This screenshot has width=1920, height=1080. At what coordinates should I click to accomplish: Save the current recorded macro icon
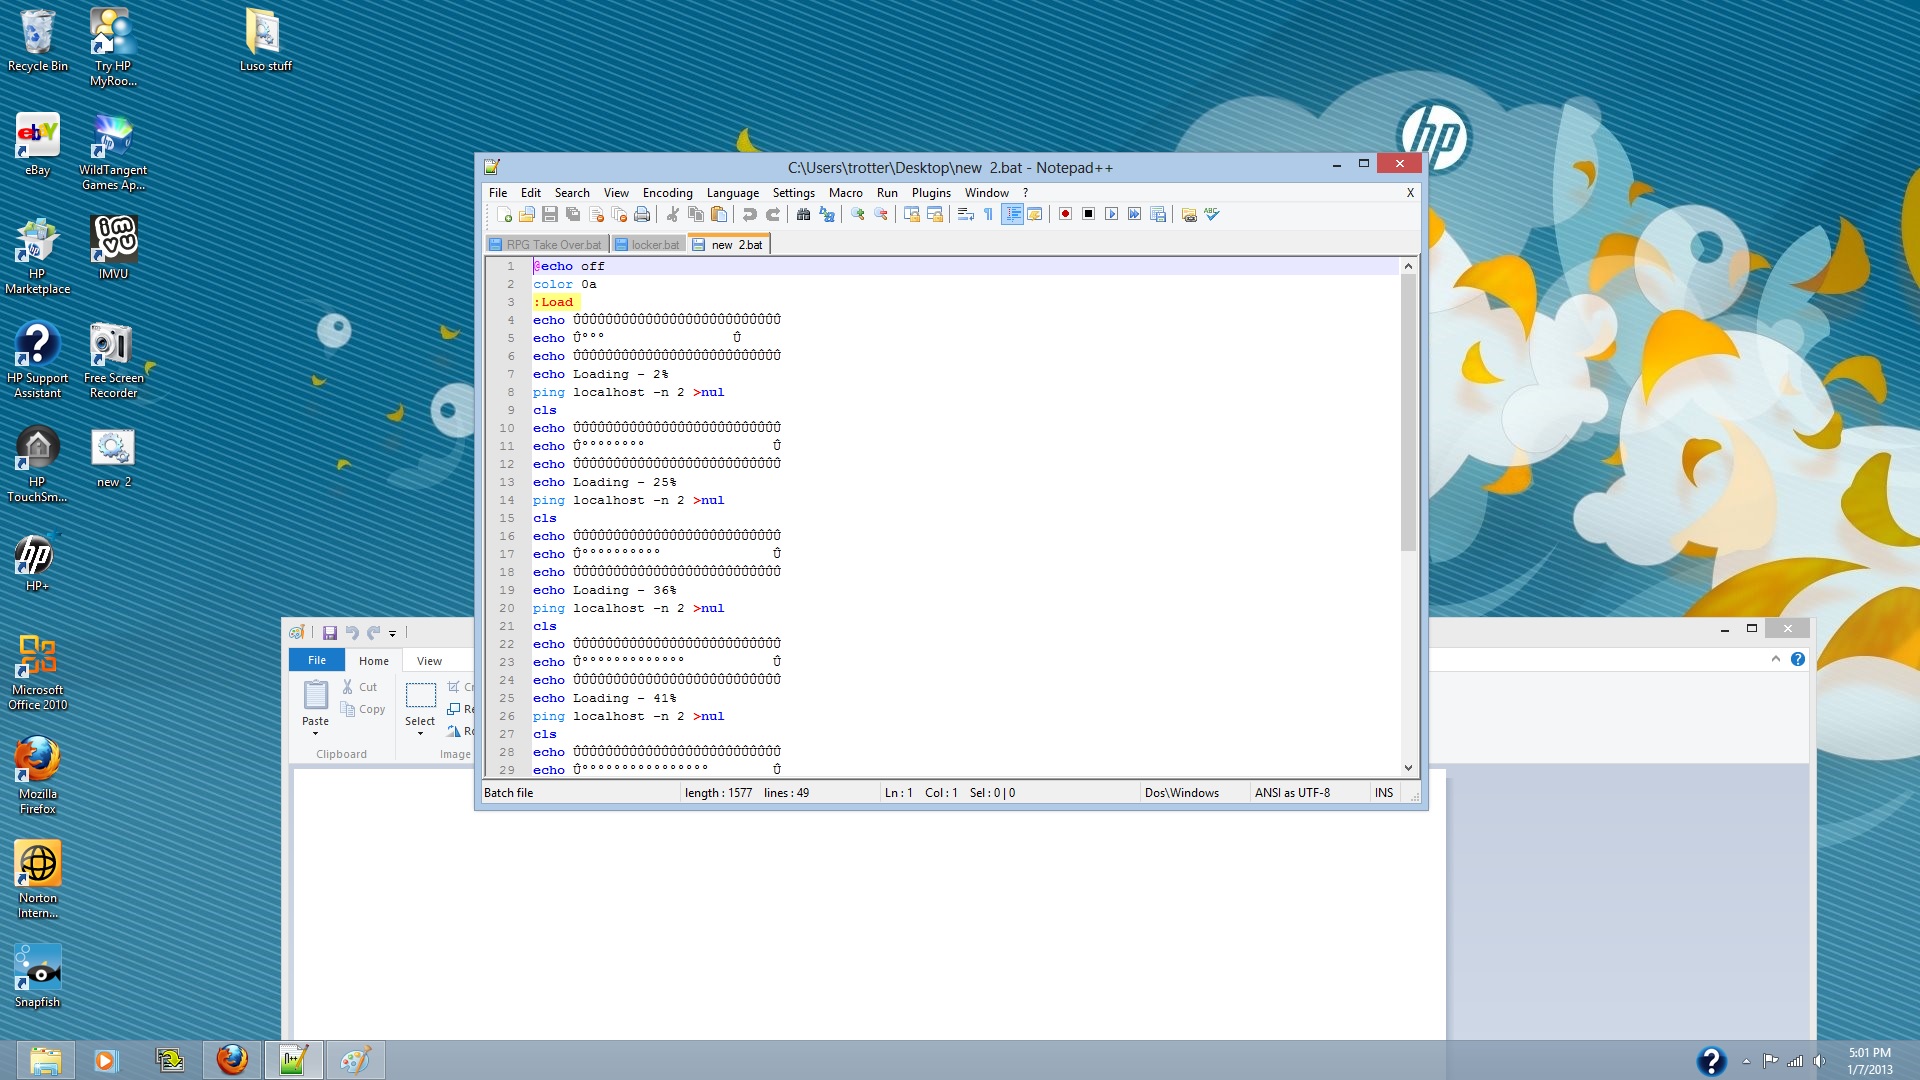coord(1158,214)
